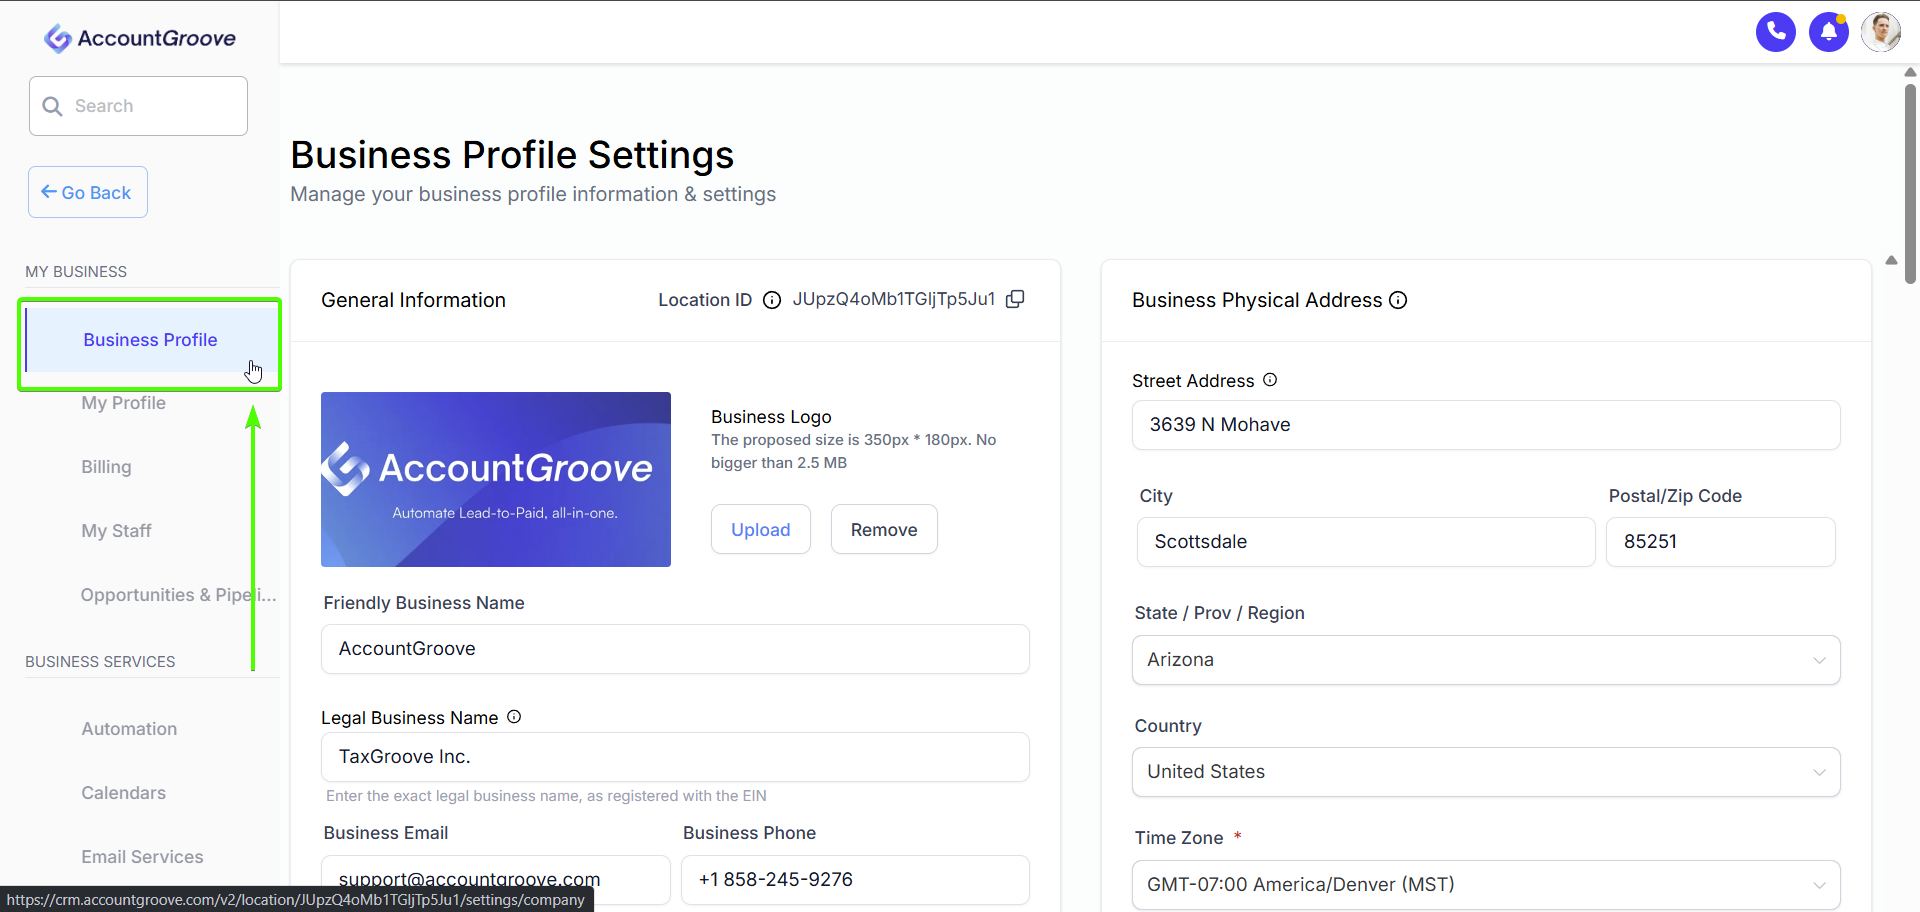
Task: Upload a new business logo
Action: (x=760, y=529)
